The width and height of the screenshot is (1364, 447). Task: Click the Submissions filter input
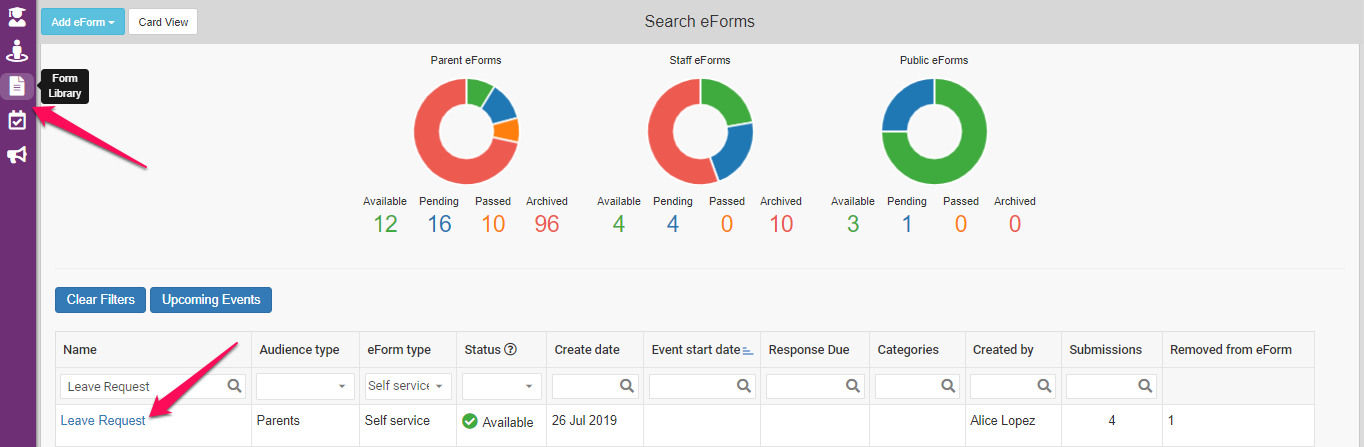(1111, 386)
